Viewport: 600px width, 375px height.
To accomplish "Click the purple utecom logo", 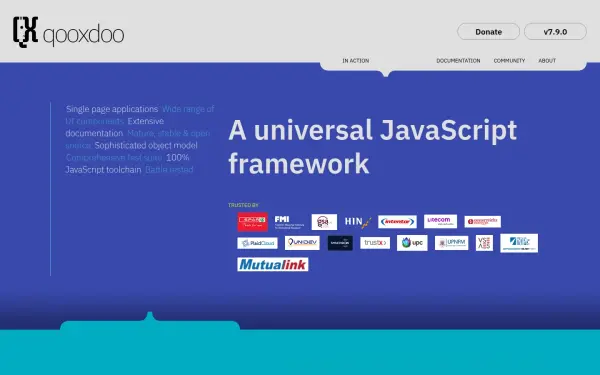I will (440, 221).
